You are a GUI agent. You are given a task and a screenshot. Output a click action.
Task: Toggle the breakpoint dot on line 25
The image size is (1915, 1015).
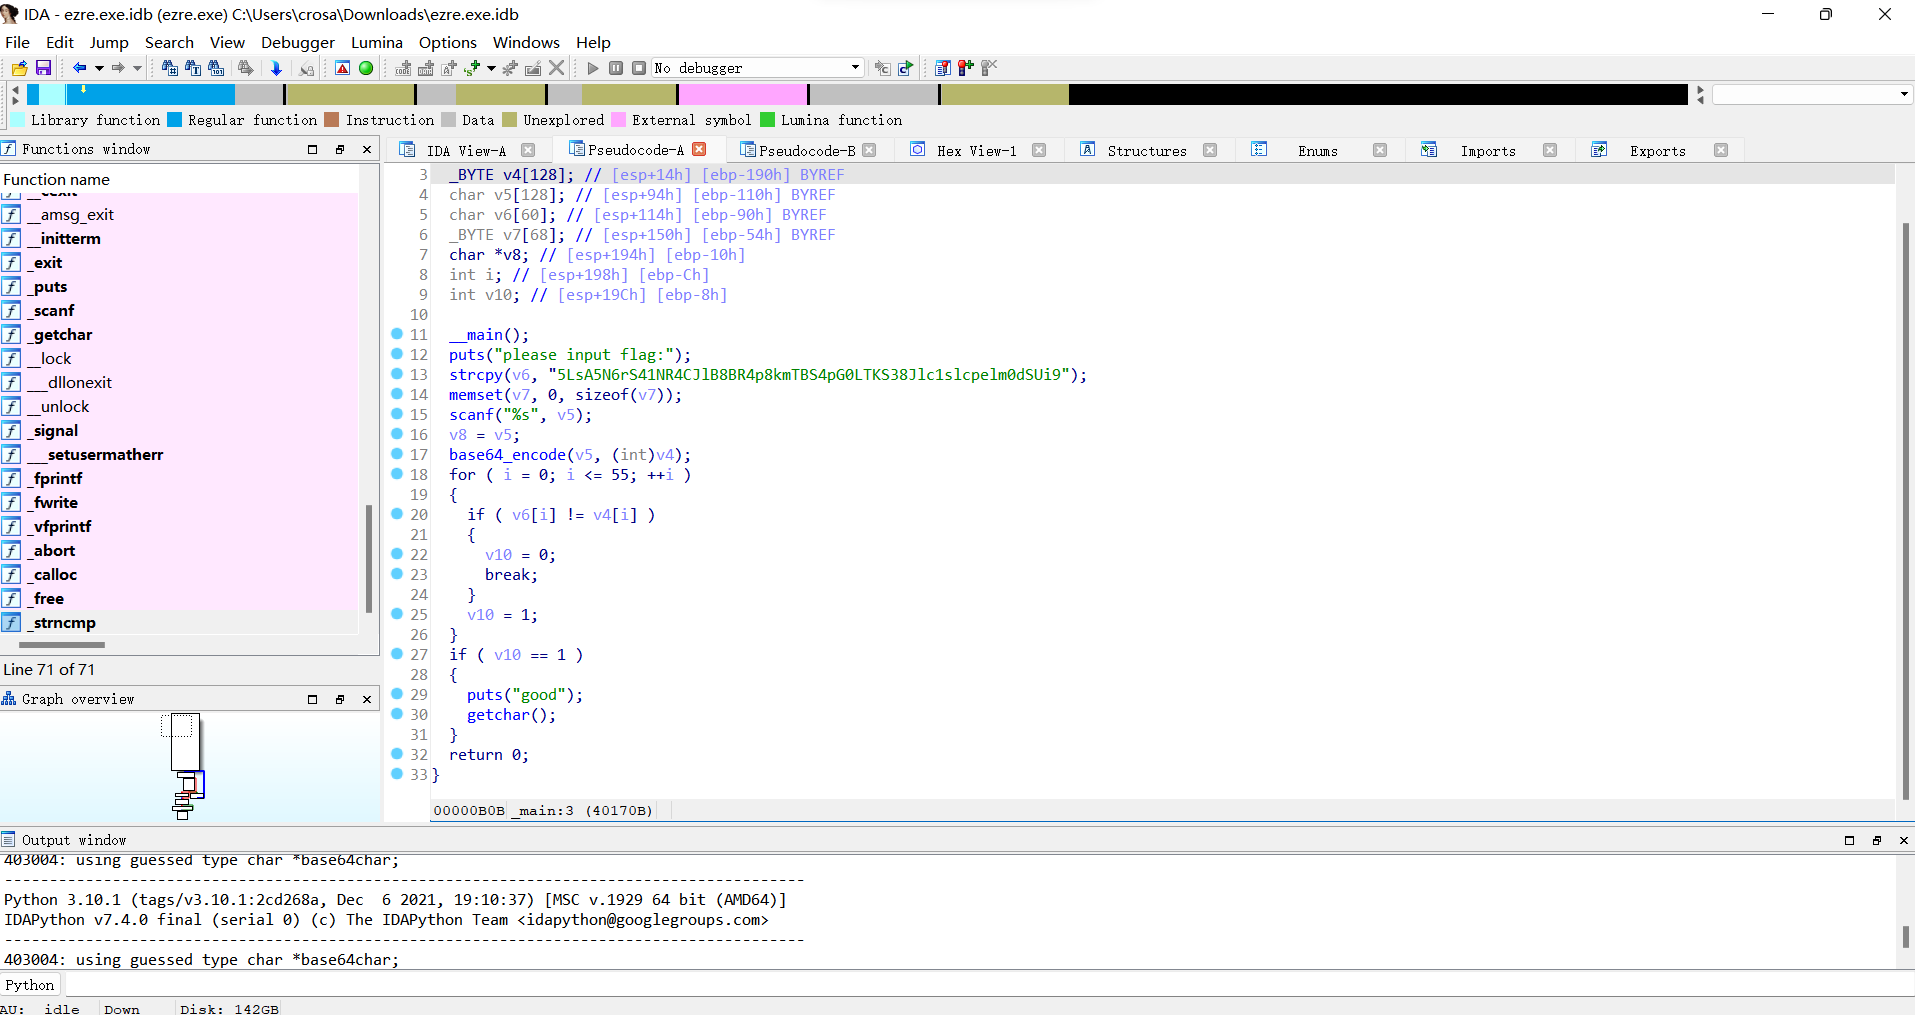pos(397,614)
